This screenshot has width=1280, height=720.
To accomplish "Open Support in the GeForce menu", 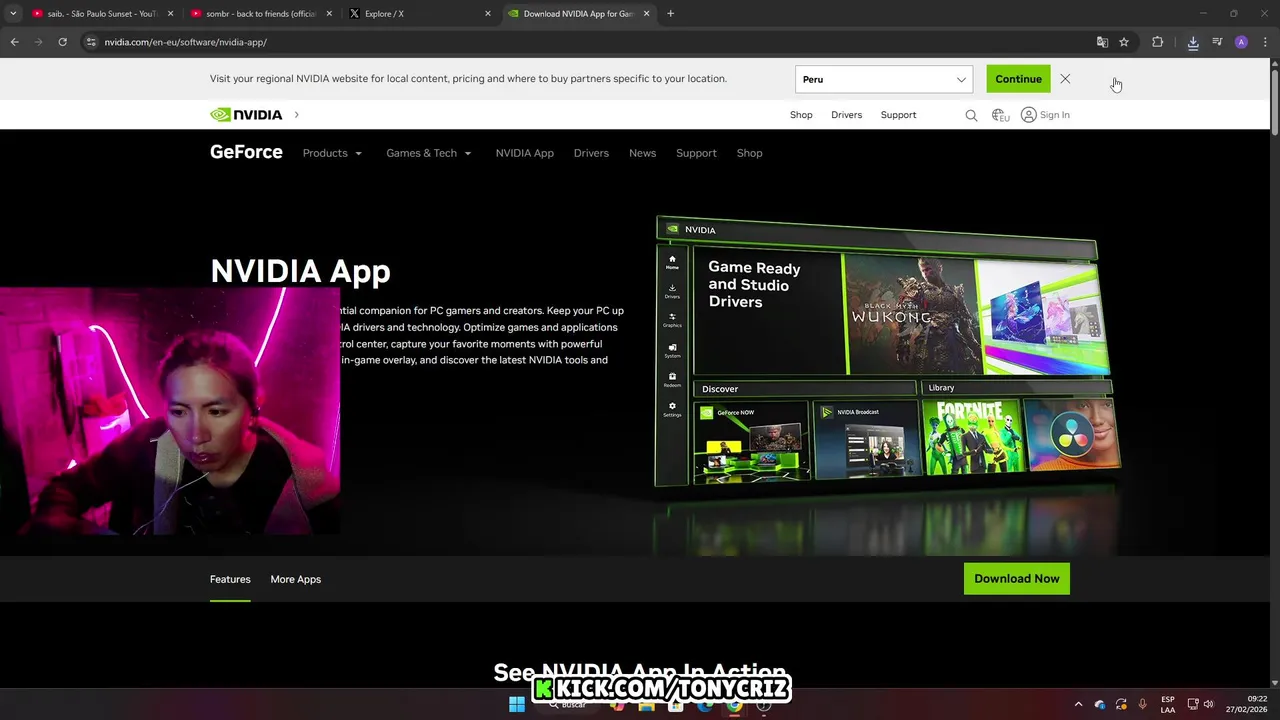I will pyautogui.click(x=696, y=153).
